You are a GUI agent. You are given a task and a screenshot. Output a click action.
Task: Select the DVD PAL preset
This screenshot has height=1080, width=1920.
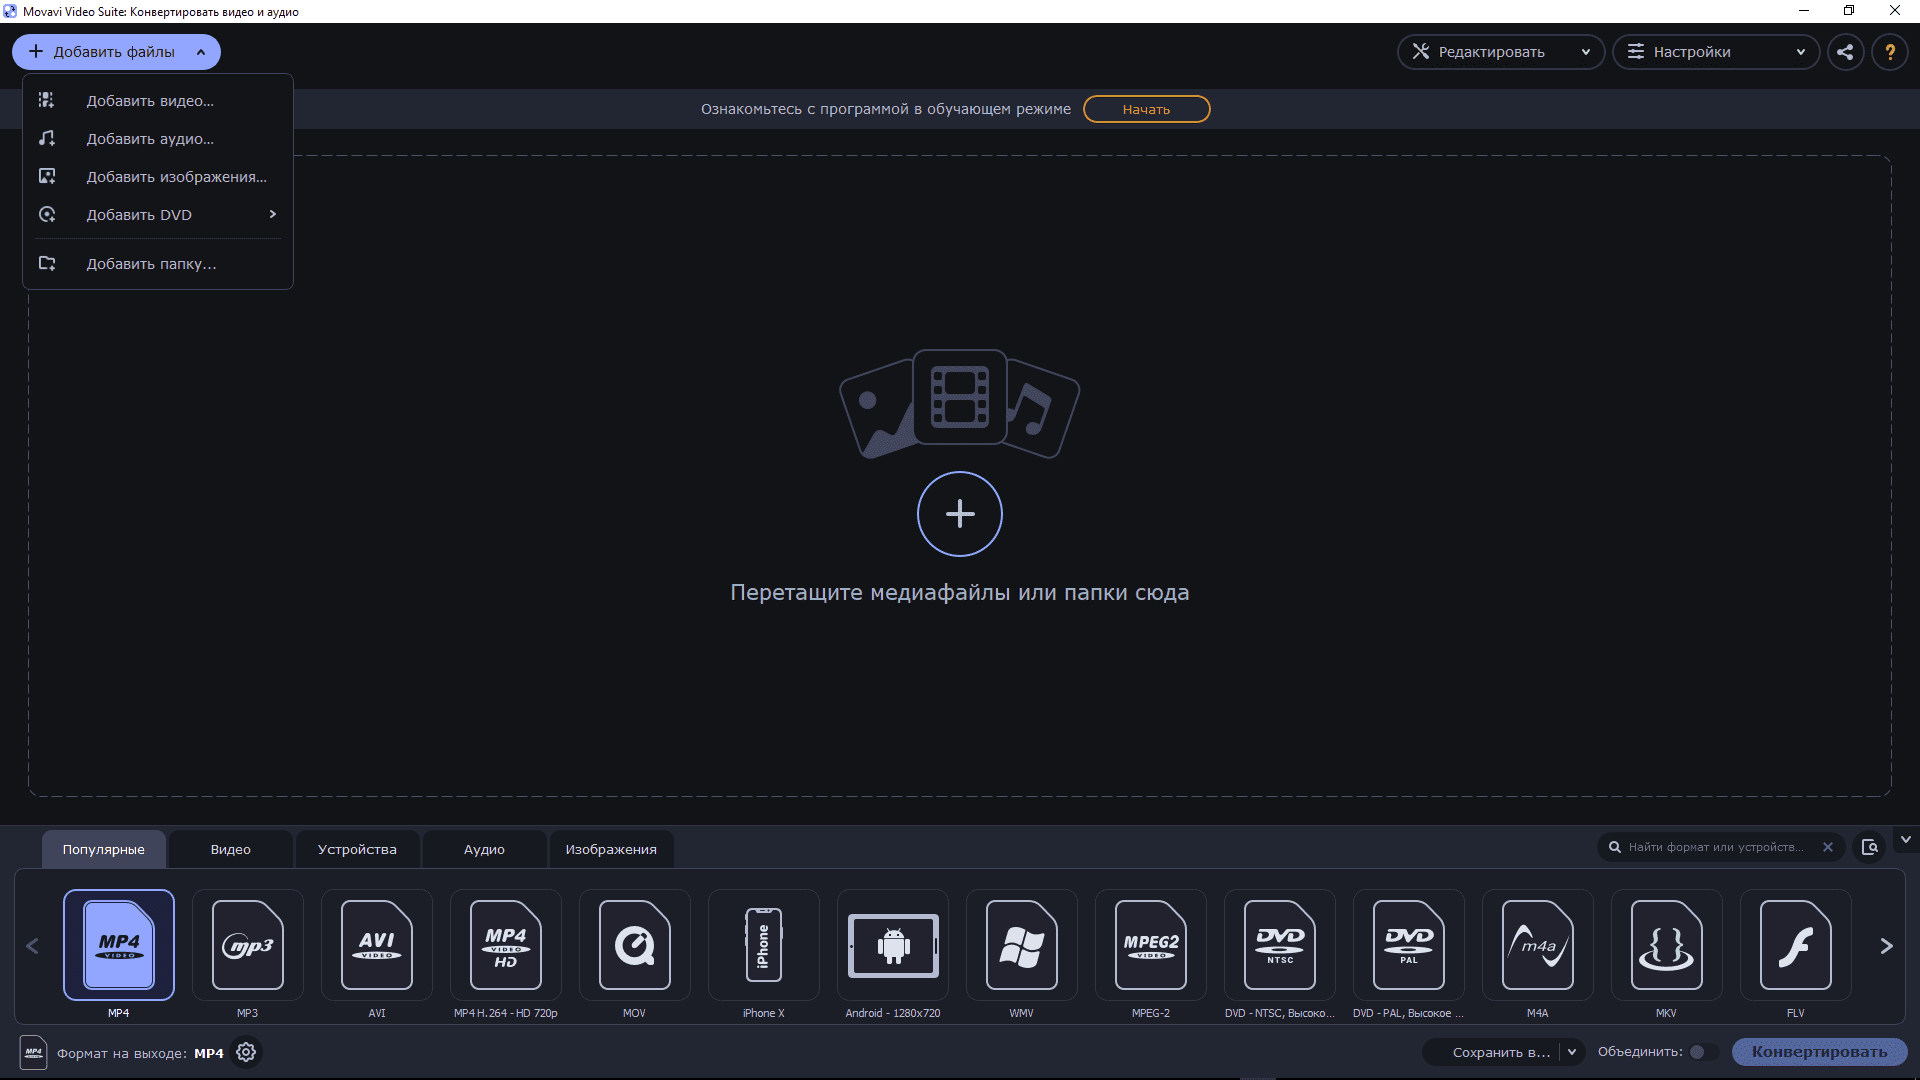click(x=1409, y=945)
